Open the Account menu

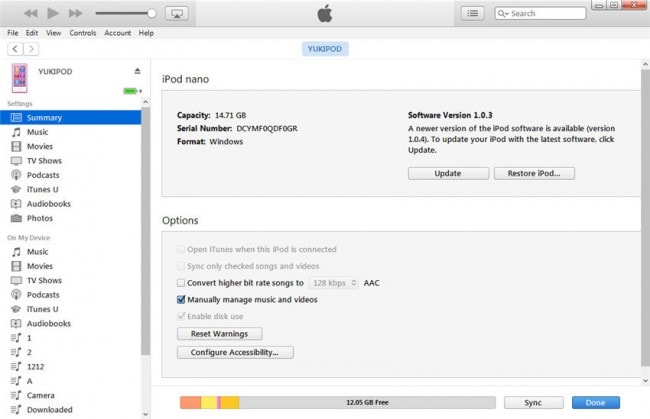(117, 33)
